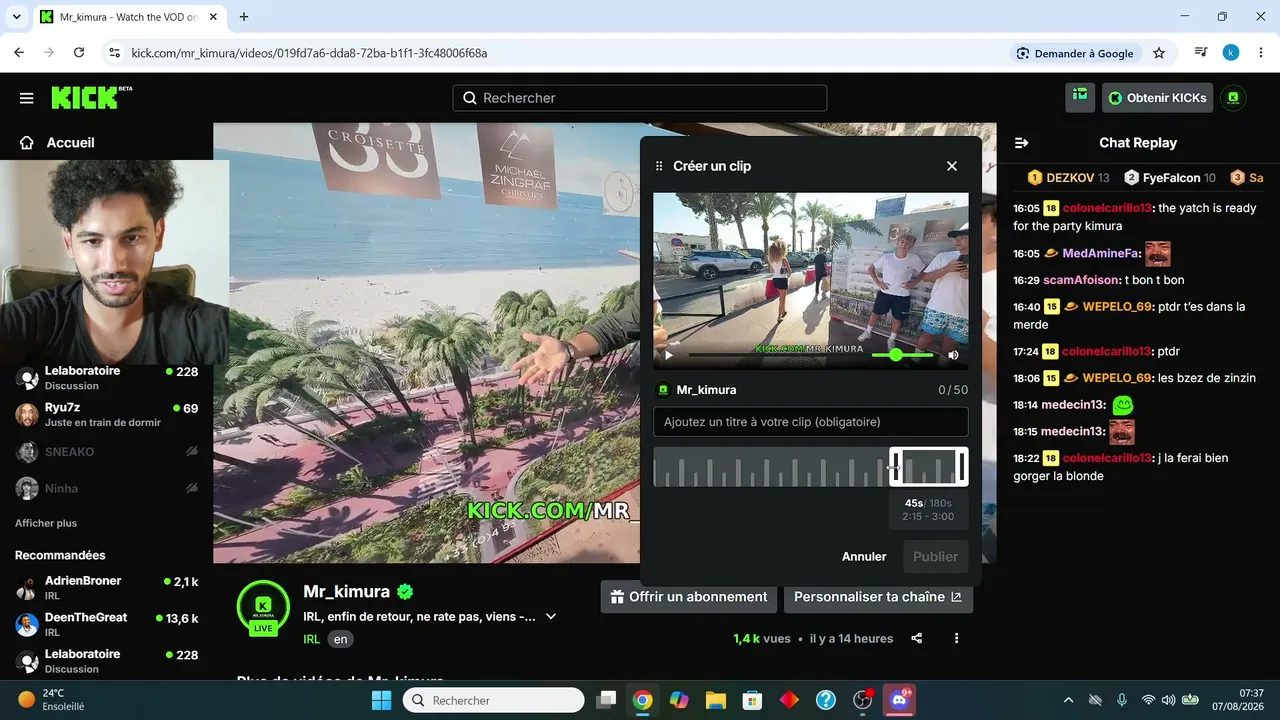1280x720 pixels.
Task: Click the clip selection's right trim handle
Action: pyautogui.click(x=962, y=467)
